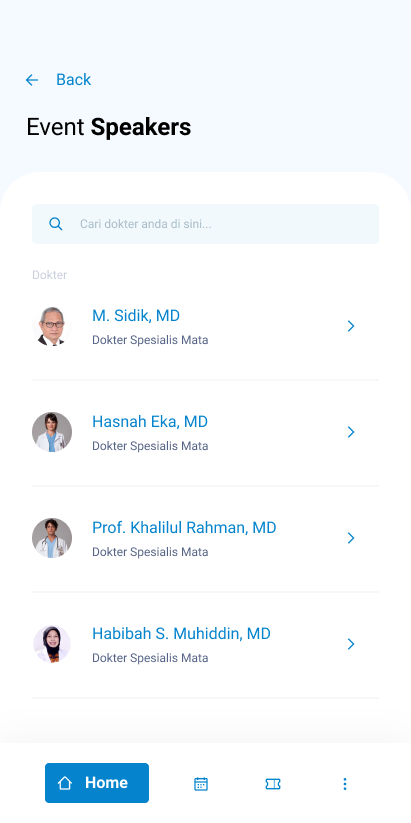The width and height of the screenshot is (411, 823).
Task: Click the Back text link
Action: pos(73,80)
